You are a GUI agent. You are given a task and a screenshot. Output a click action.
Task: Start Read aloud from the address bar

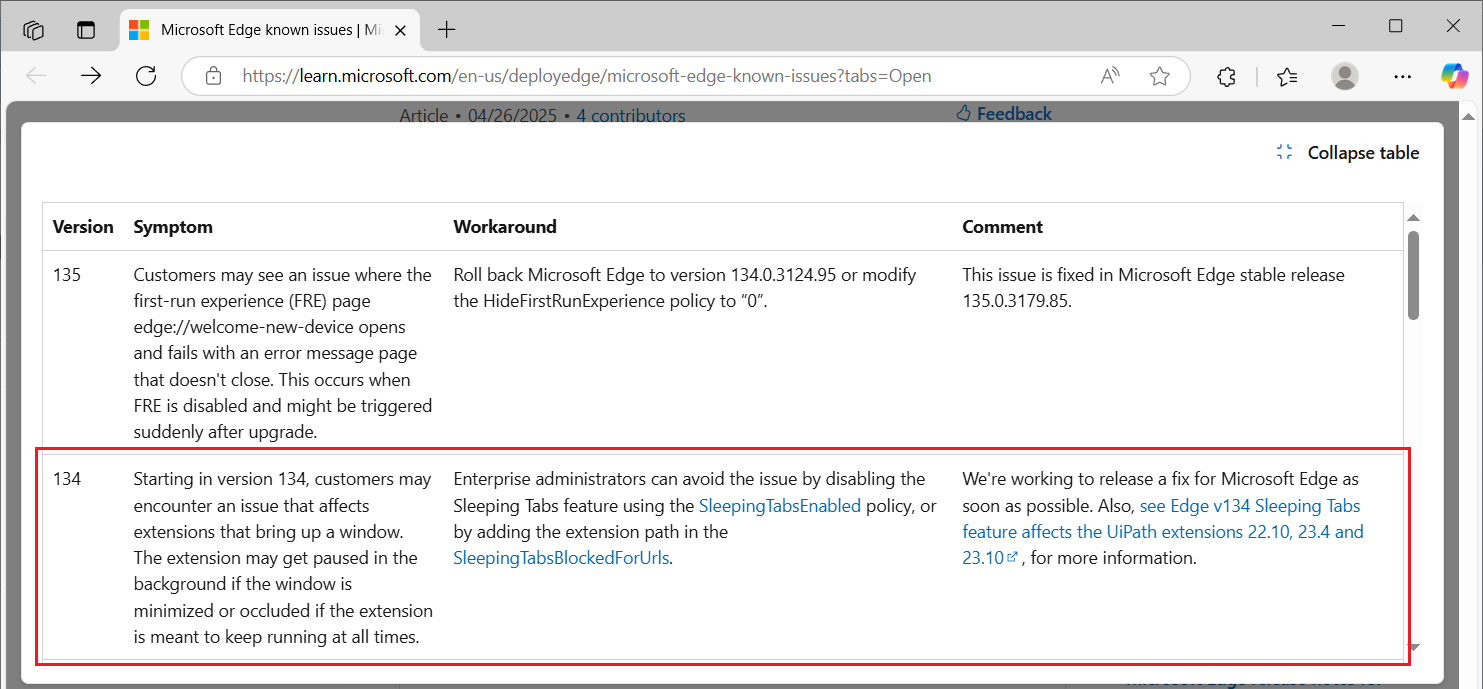click(1110, 76)
